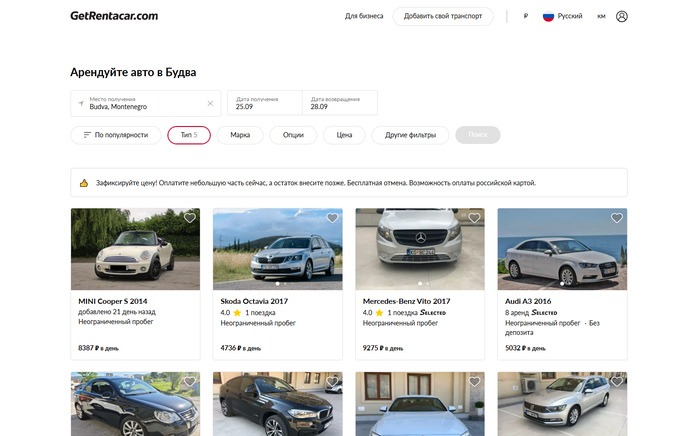Click the Дата получения field

tap(264, 103)
